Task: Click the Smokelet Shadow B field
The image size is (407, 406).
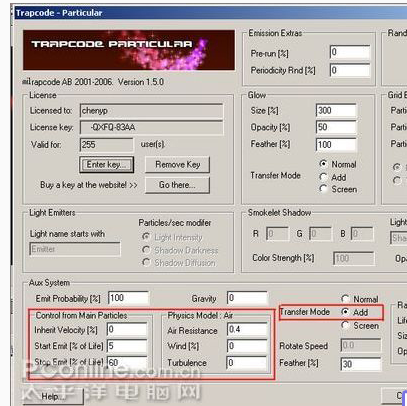Action: click(x=362, y=234)
